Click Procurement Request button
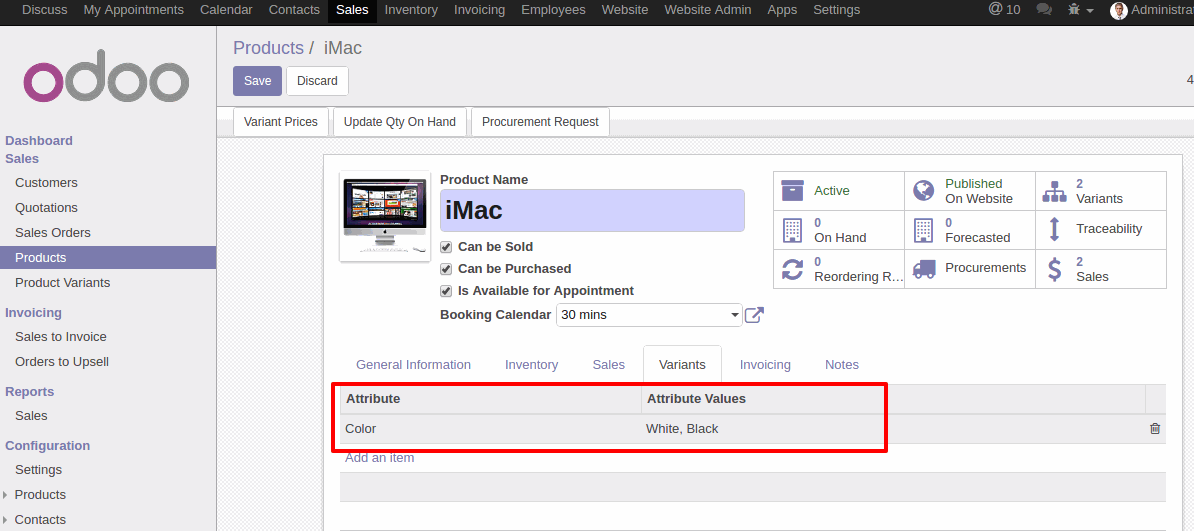 541,122
